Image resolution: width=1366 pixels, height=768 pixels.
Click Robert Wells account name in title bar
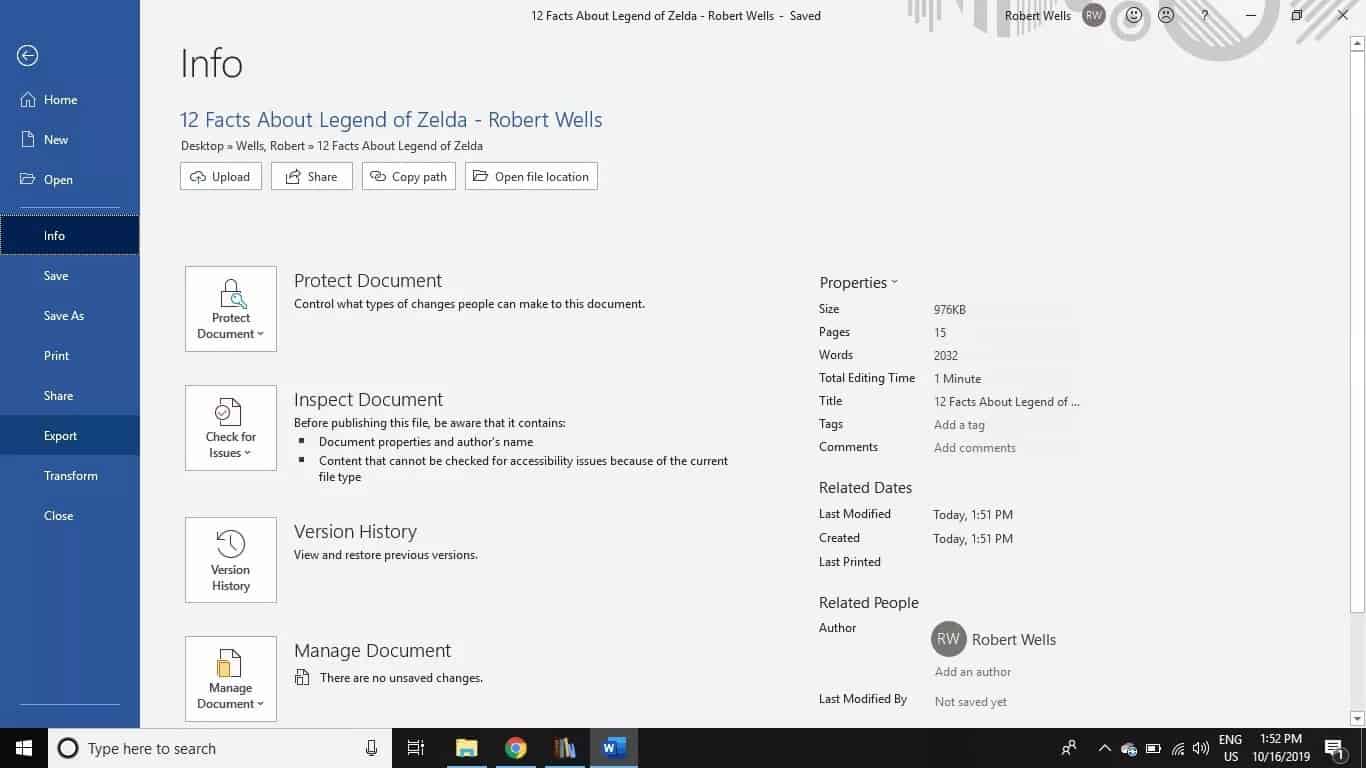pyautogui.click(x=1038, y=16)
